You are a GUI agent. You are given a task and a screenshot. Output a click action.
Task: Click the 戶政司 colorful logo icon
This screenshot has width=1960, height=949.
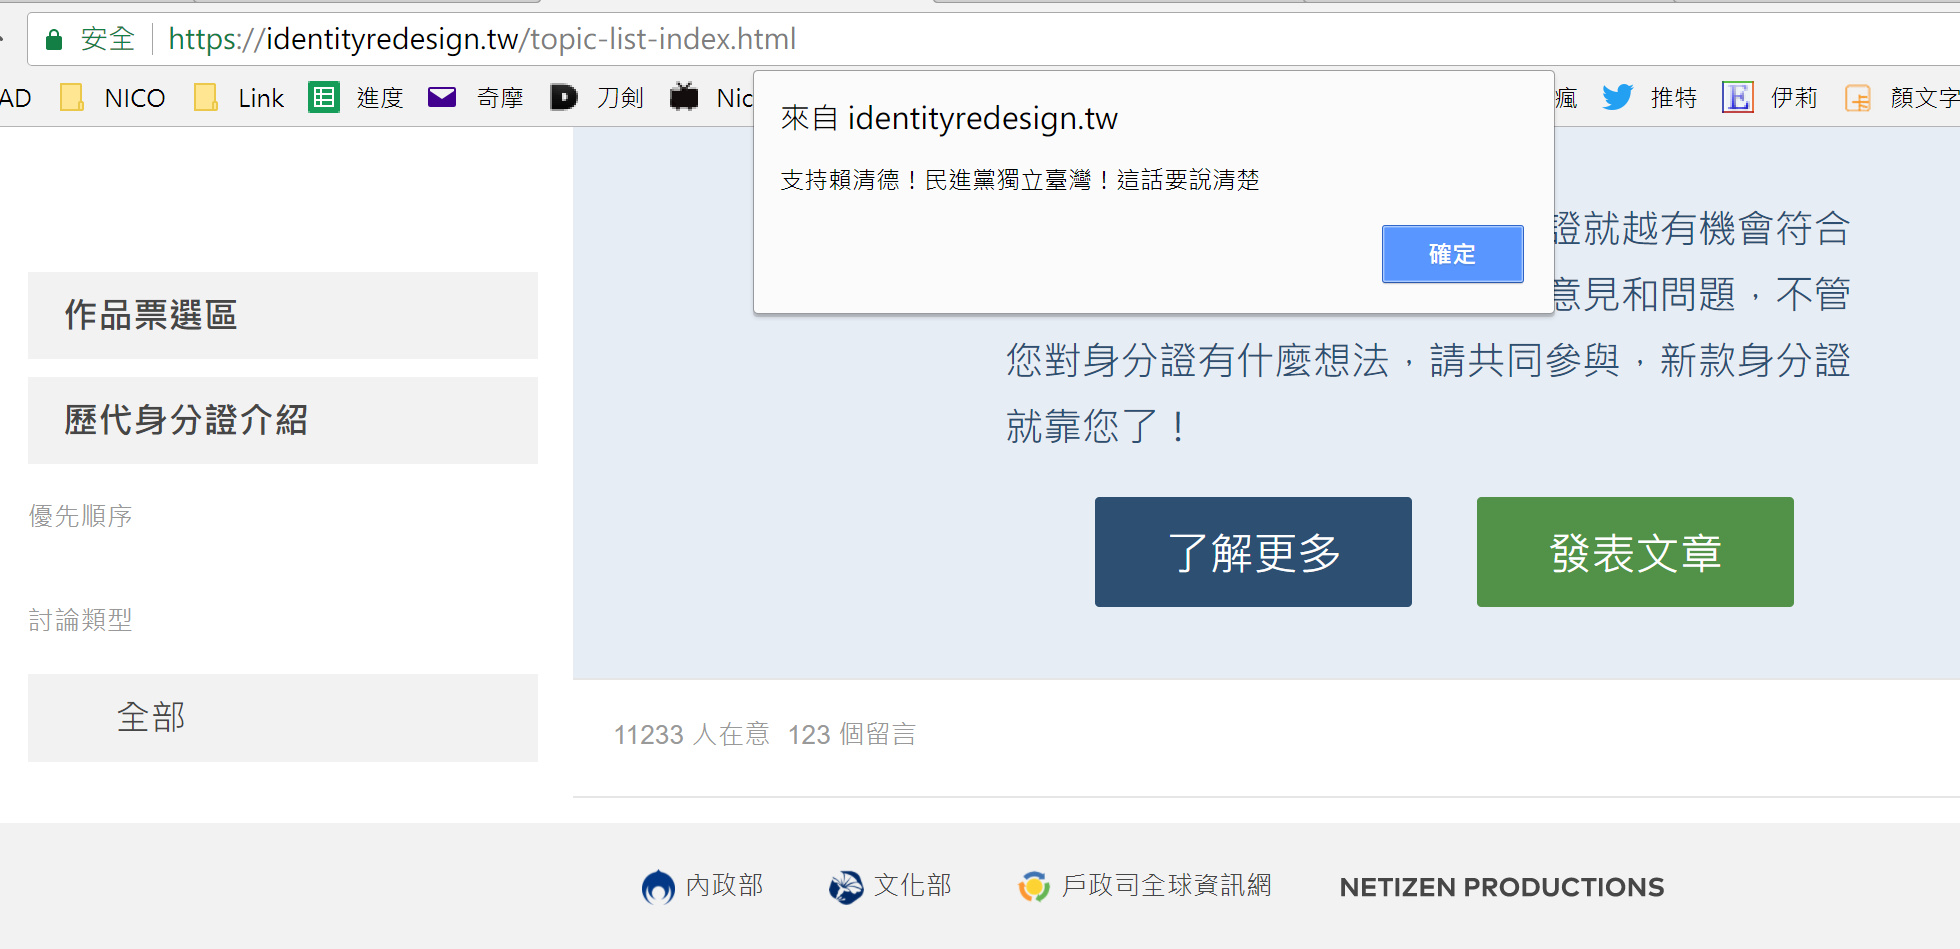(x=1034, y=887)
